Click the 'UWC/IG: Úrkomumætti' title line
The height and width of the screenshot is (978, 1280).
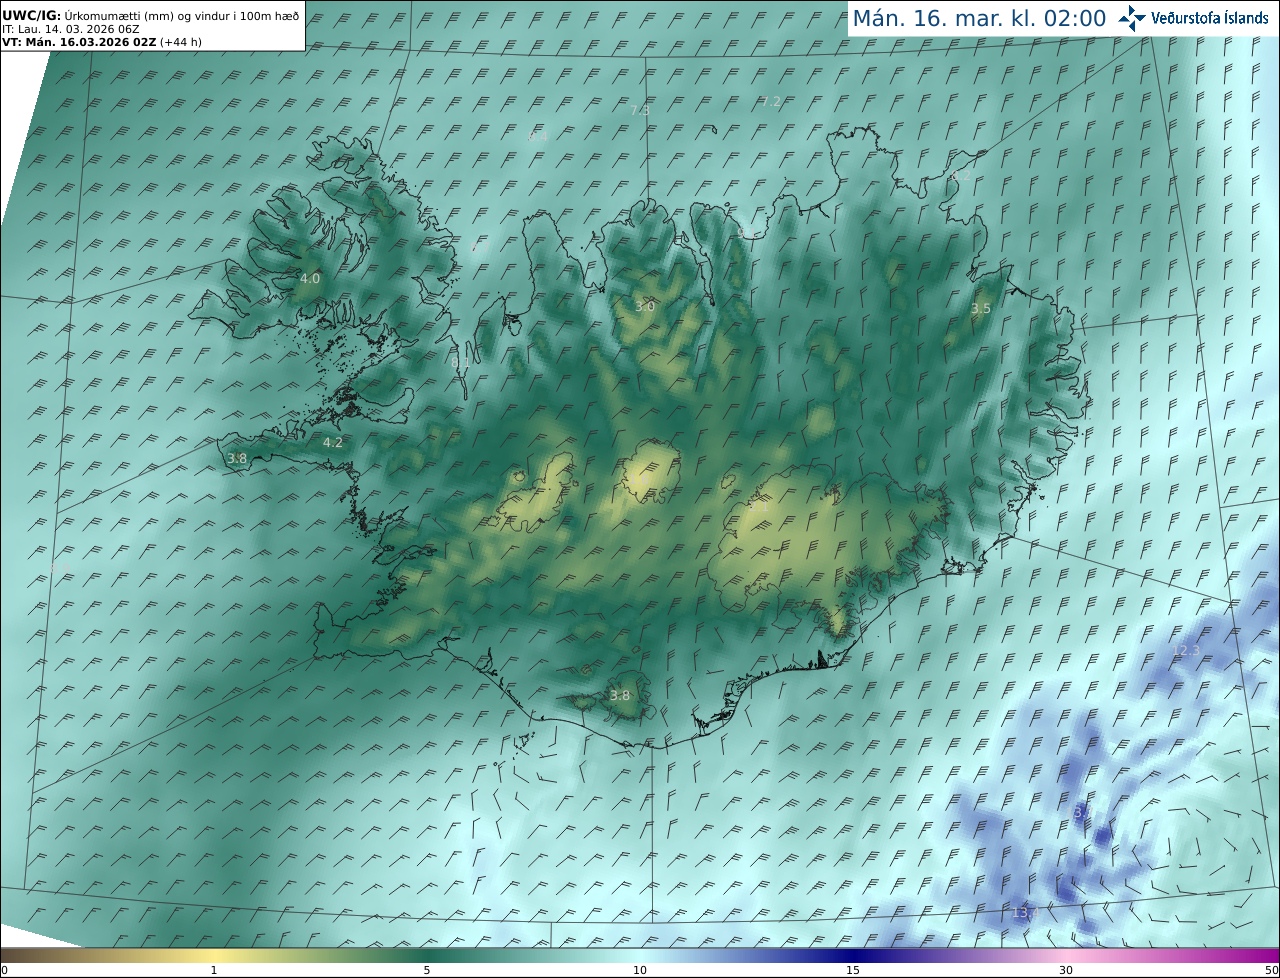(x=150, y=15)
